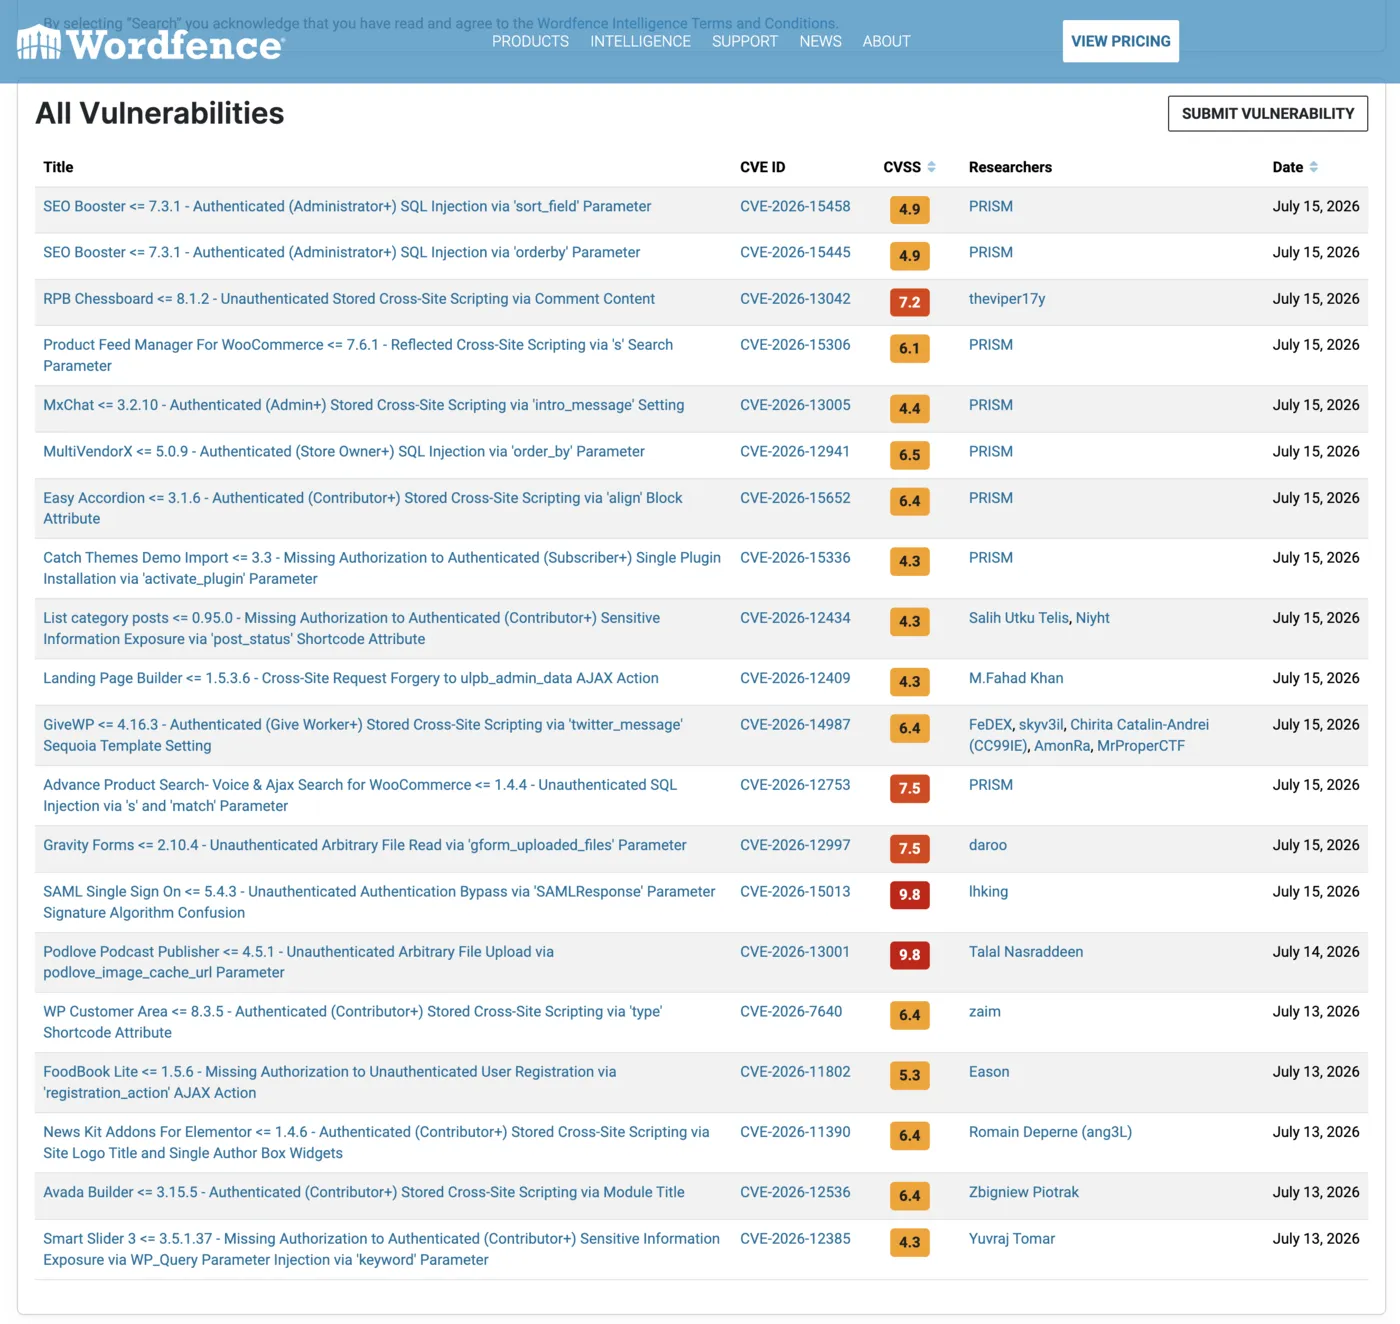Screen dimensions: 1400x1324
Task: Open Smart Slider 3 vulnerability entry
Action: pyautogui.click(x=381, y=1249)
